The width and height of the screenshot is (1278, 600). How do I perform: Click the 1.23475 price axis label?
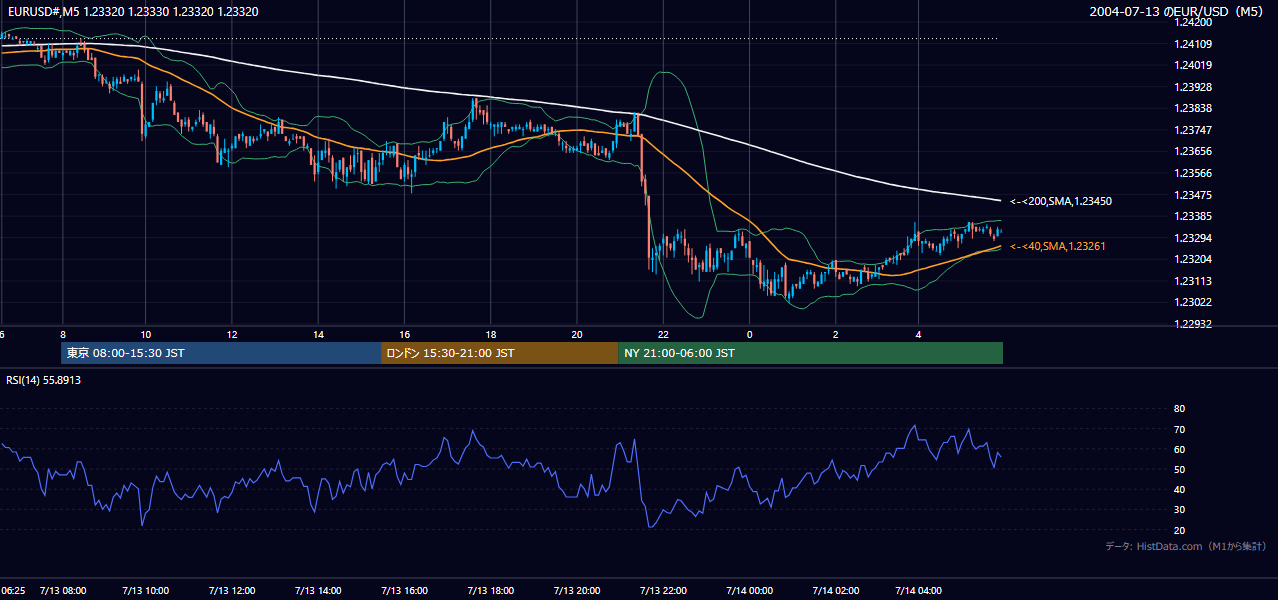coord(1193,195)
